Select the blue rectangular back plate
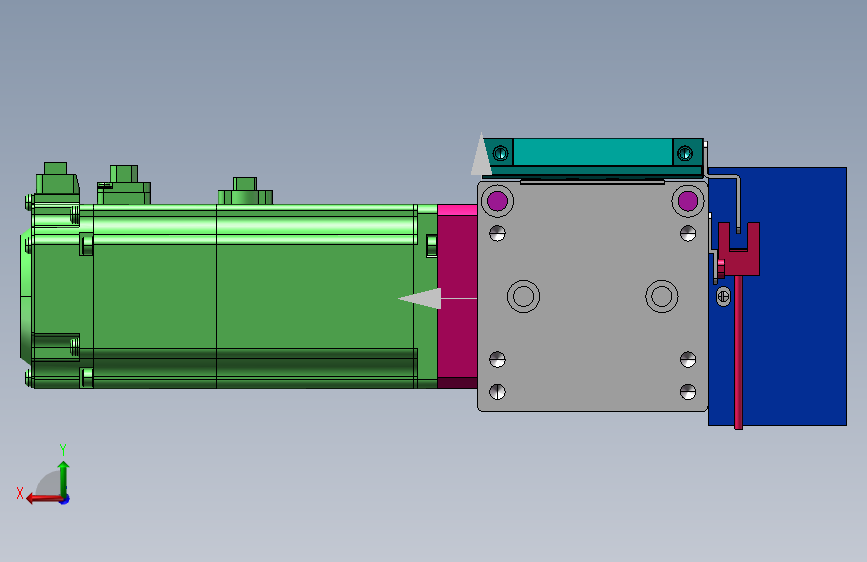This screenshot has width=867, height=562. coord(796,296)
